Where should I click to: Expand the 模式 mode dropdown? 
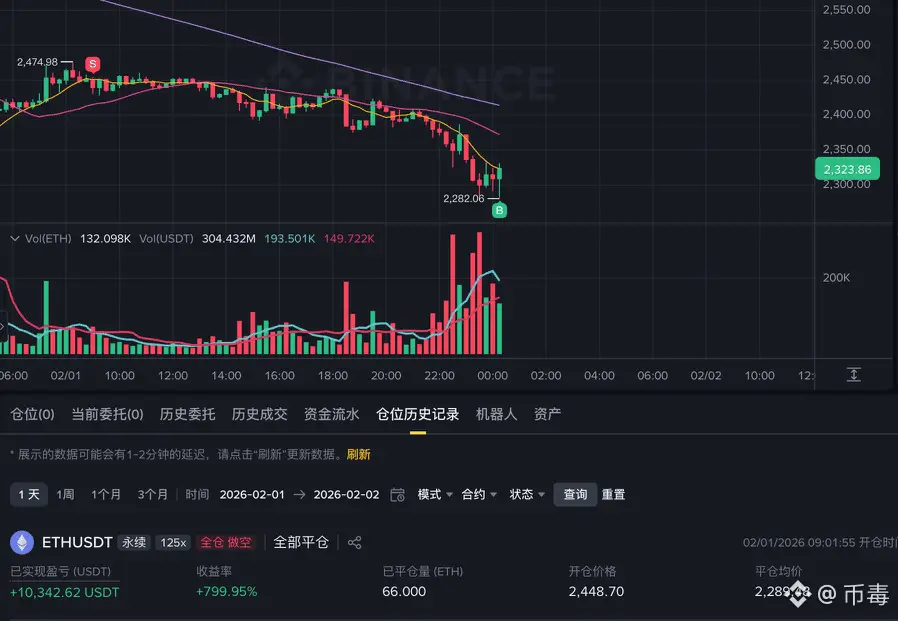435,494
